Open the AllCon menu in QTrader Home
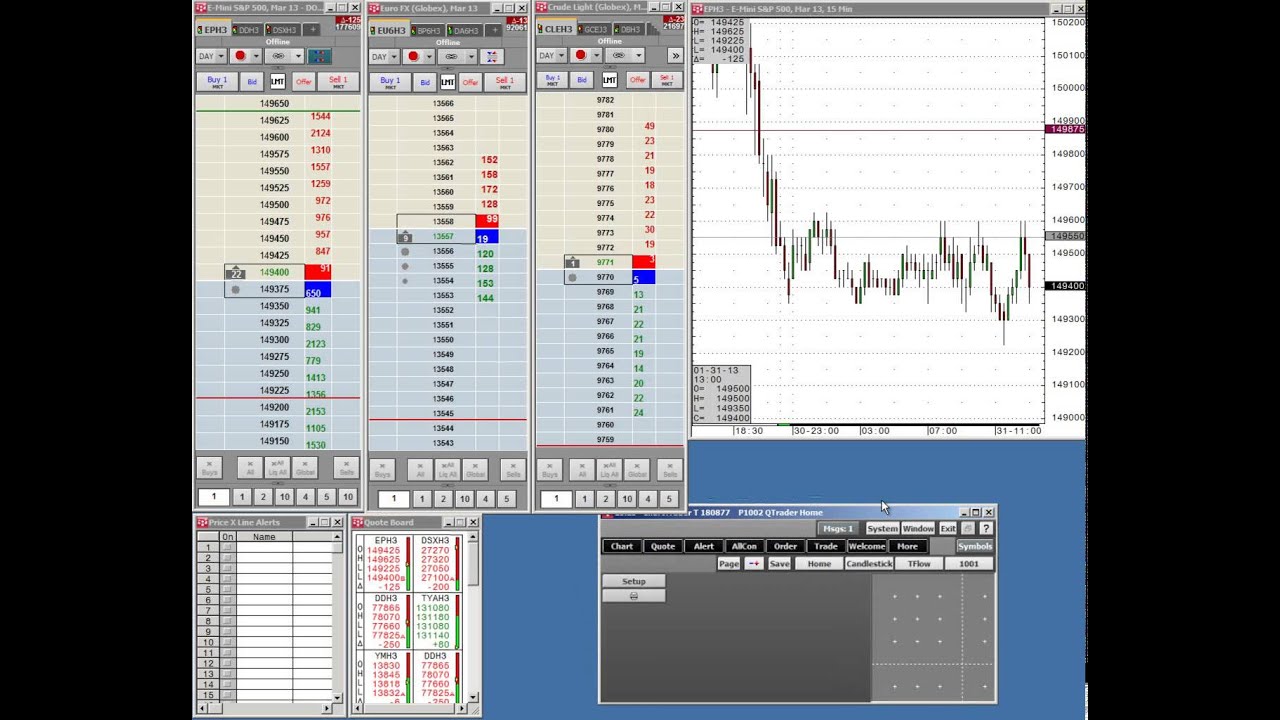 tap(744, 546)
